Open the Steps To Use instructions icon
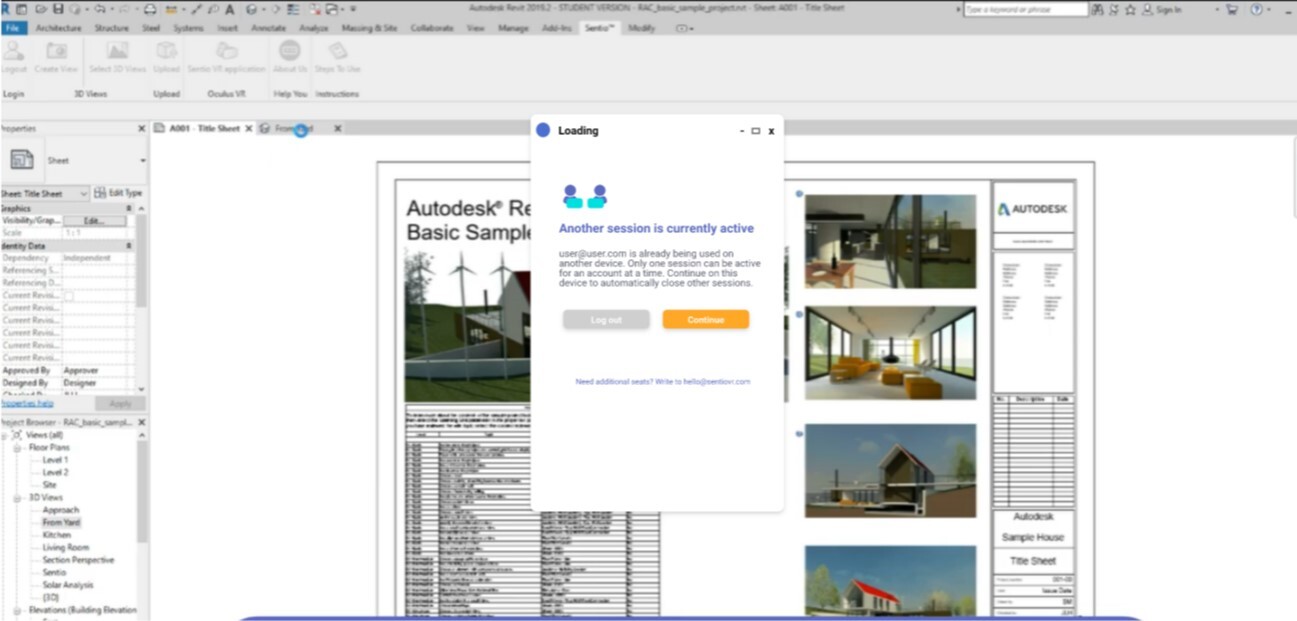This screenshot has height=621, width=1297. (337, 52)
